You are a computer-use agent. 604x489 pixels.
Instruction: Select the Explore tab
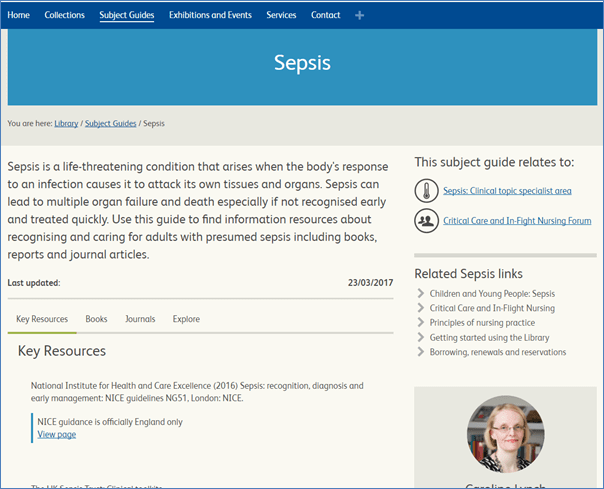(x=186, y=319)
